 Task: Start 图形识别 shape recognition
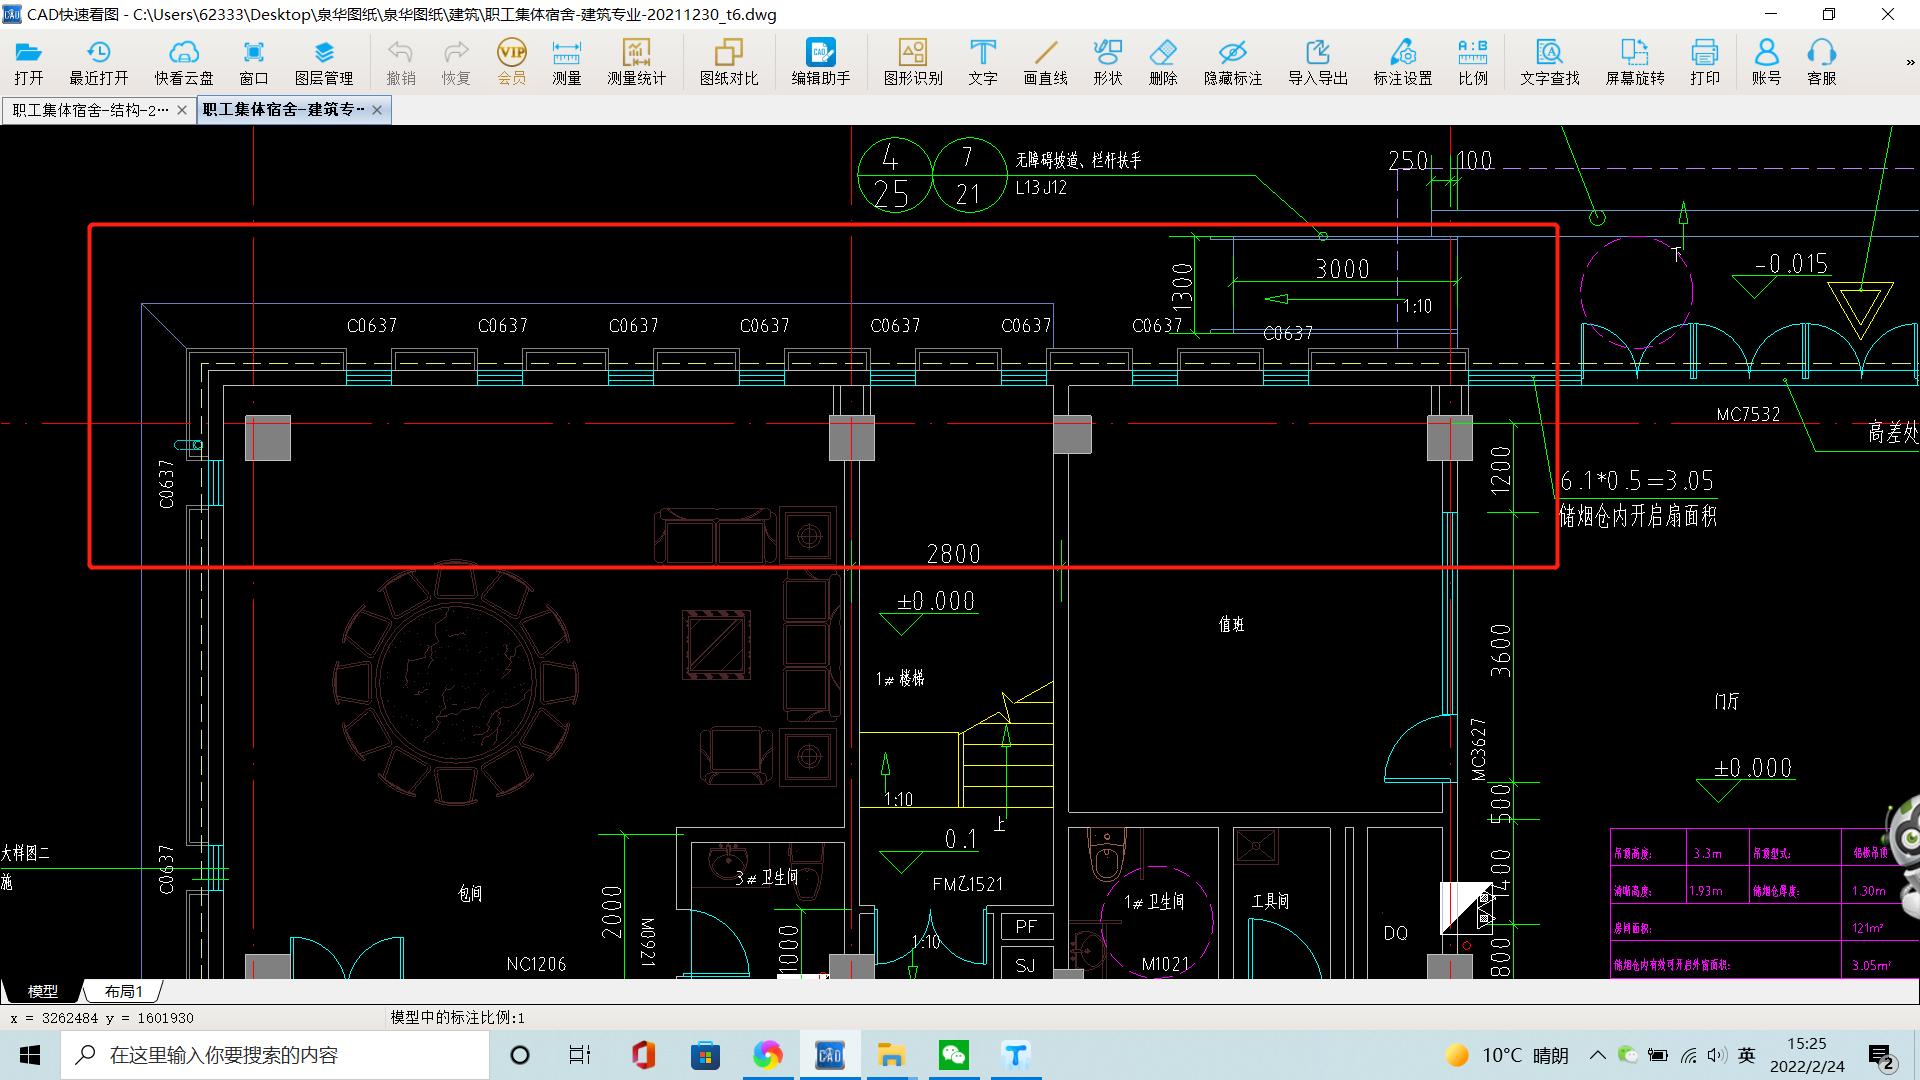(913, 62)
